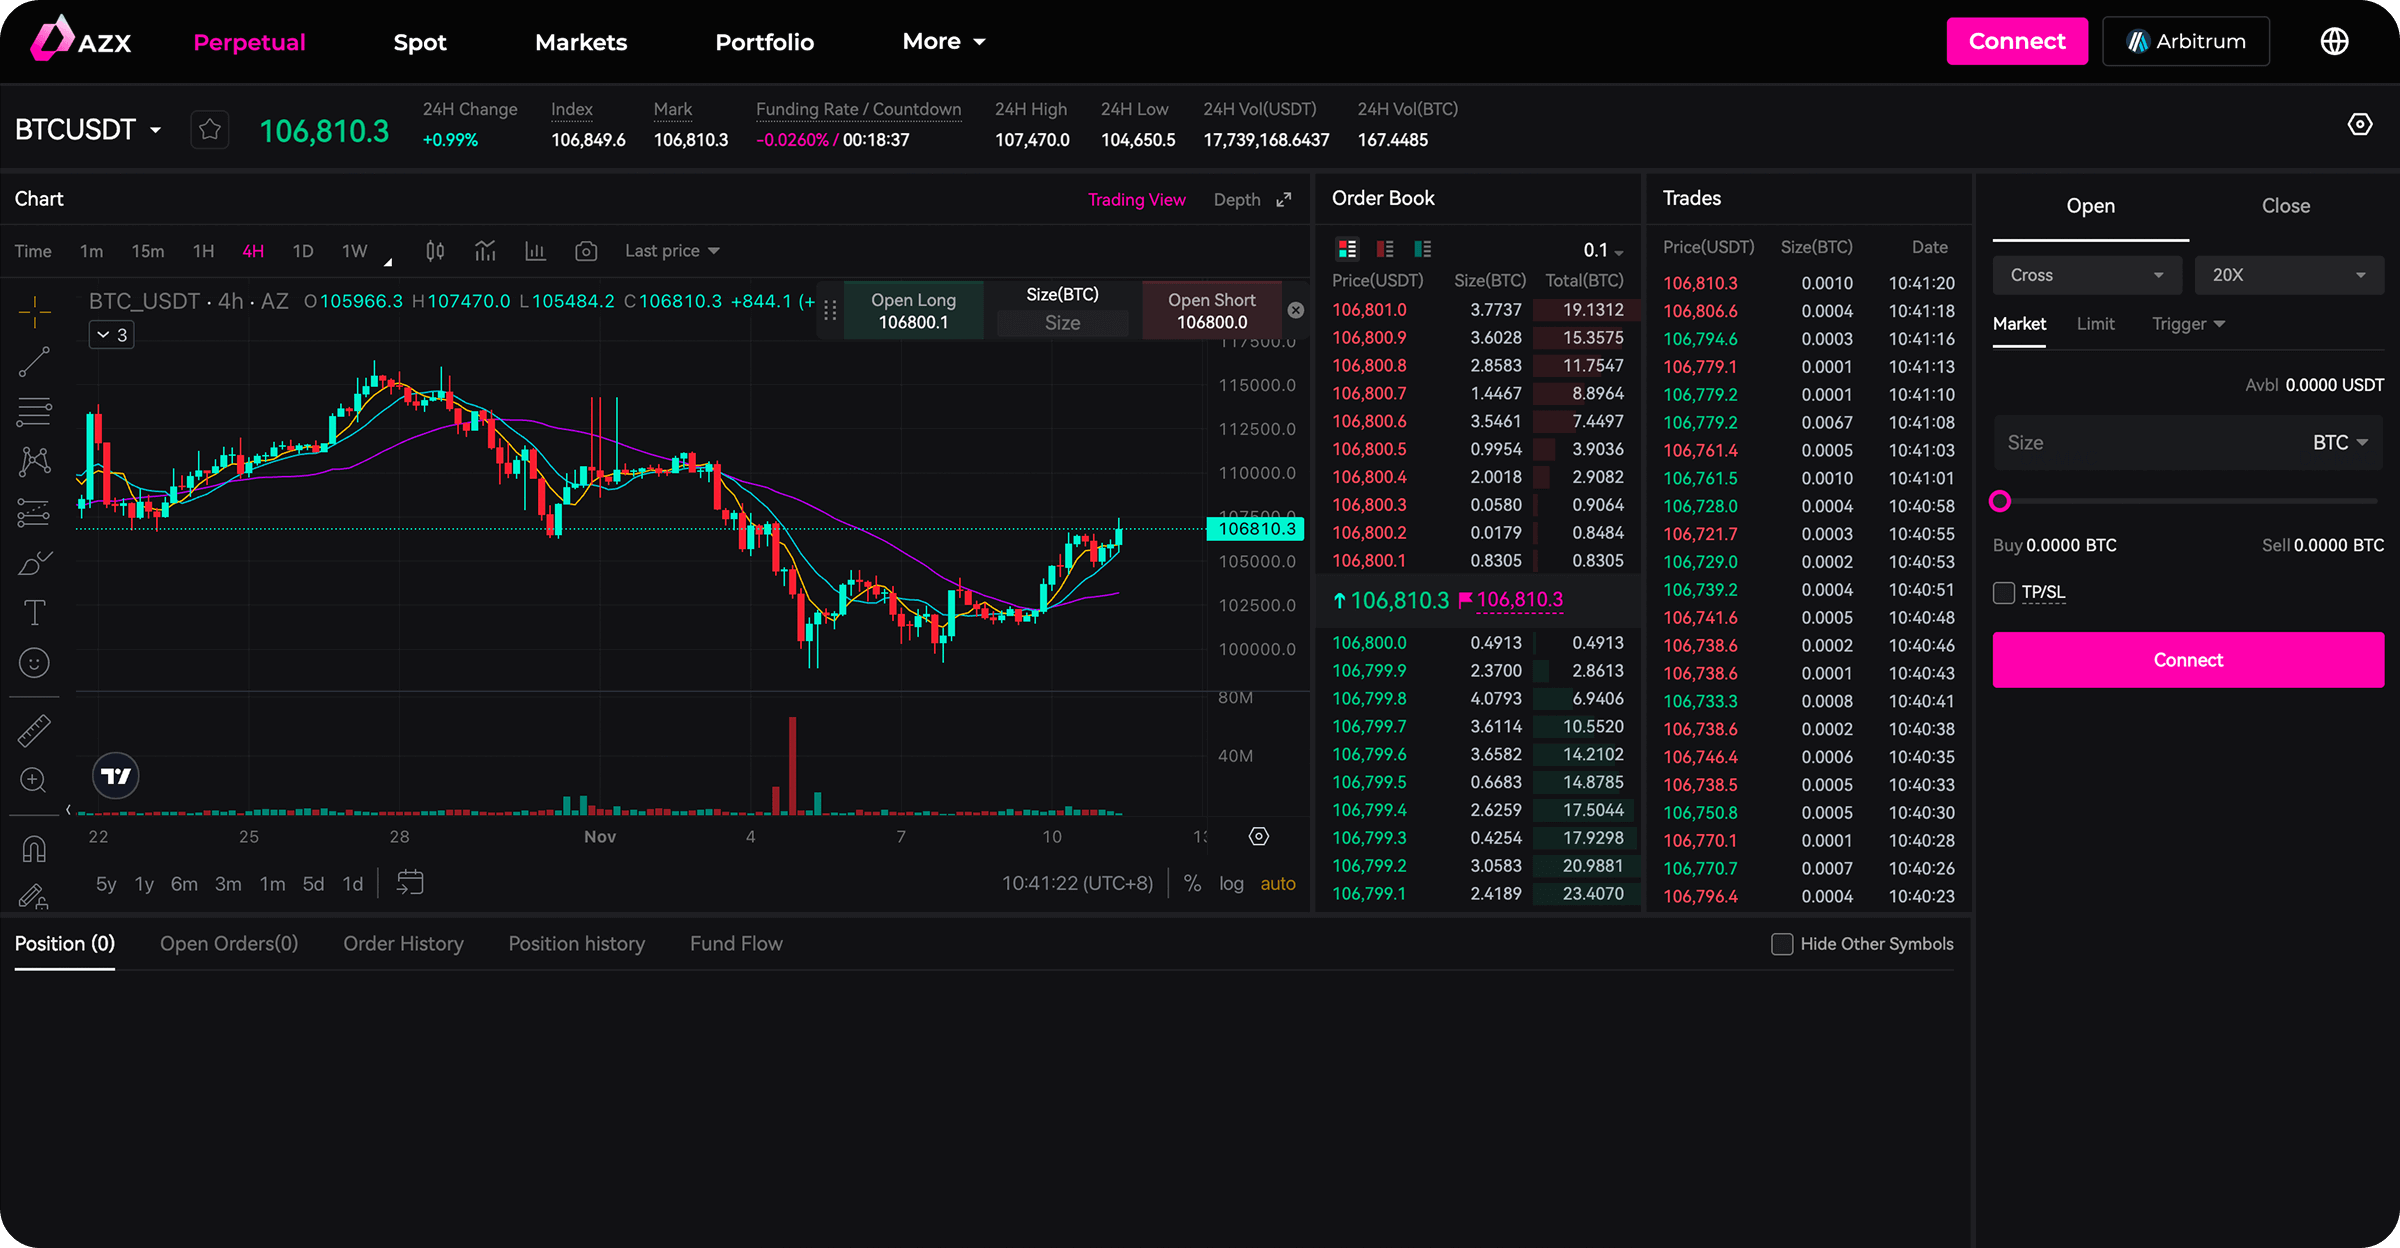Open the chart indicators icon
Screen dimensions: 2400x1248
(485, 251)
